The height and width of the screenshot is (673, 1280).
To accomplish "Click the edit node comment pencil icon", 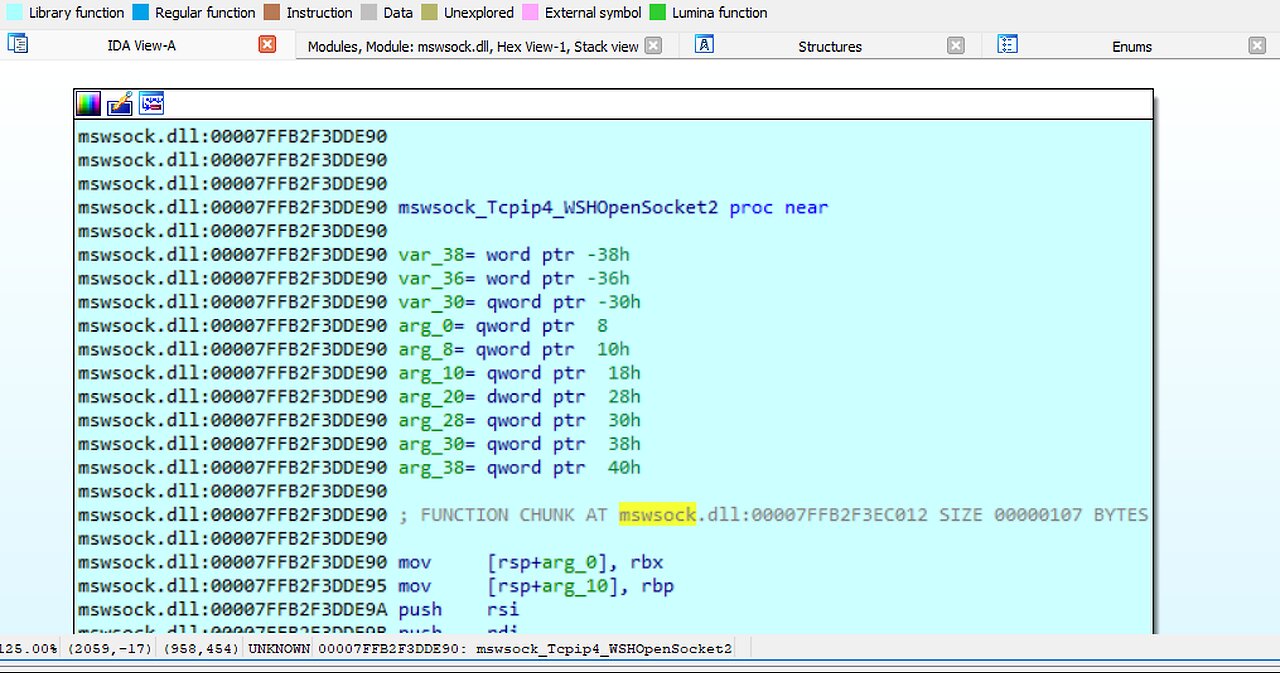I will [x=120, y=103].
